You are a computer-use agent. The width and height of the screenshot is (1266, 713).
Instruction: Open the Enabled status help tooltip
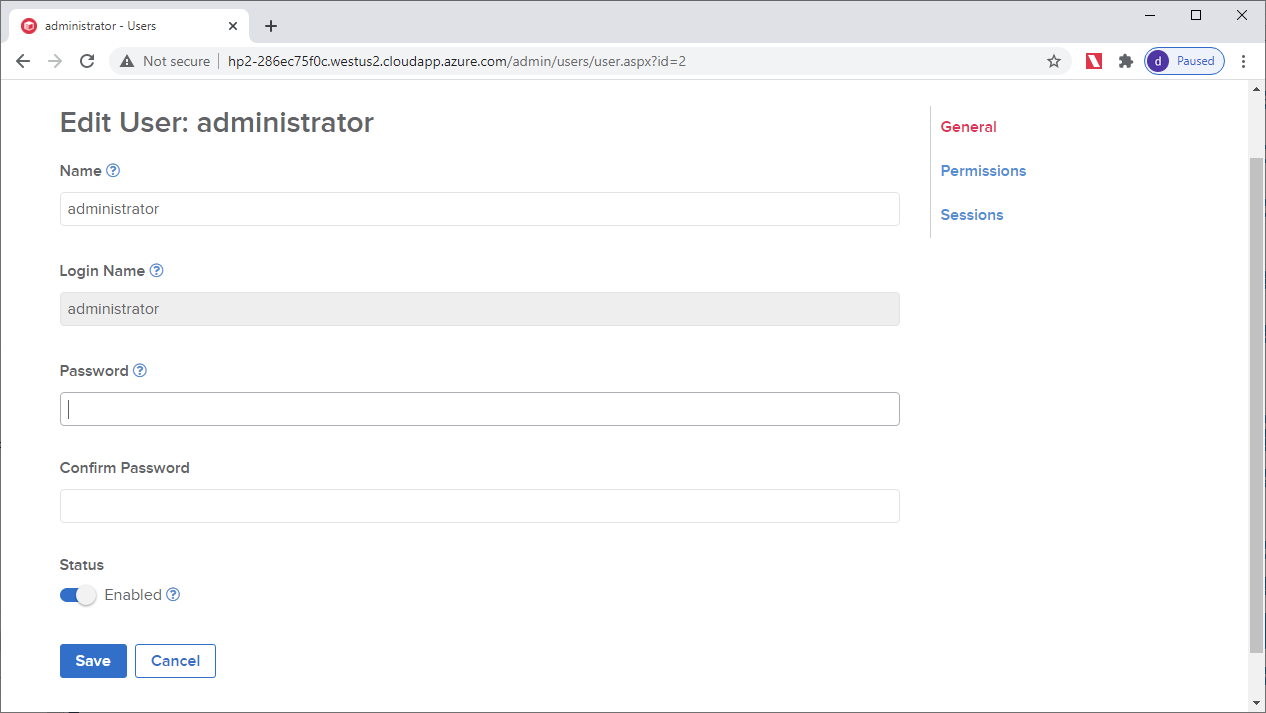tap(172, 595)
